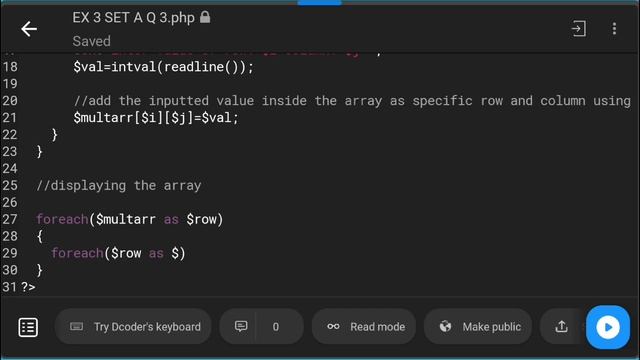
Task: Click the closing brace on line 23
Action: (40, 152)
